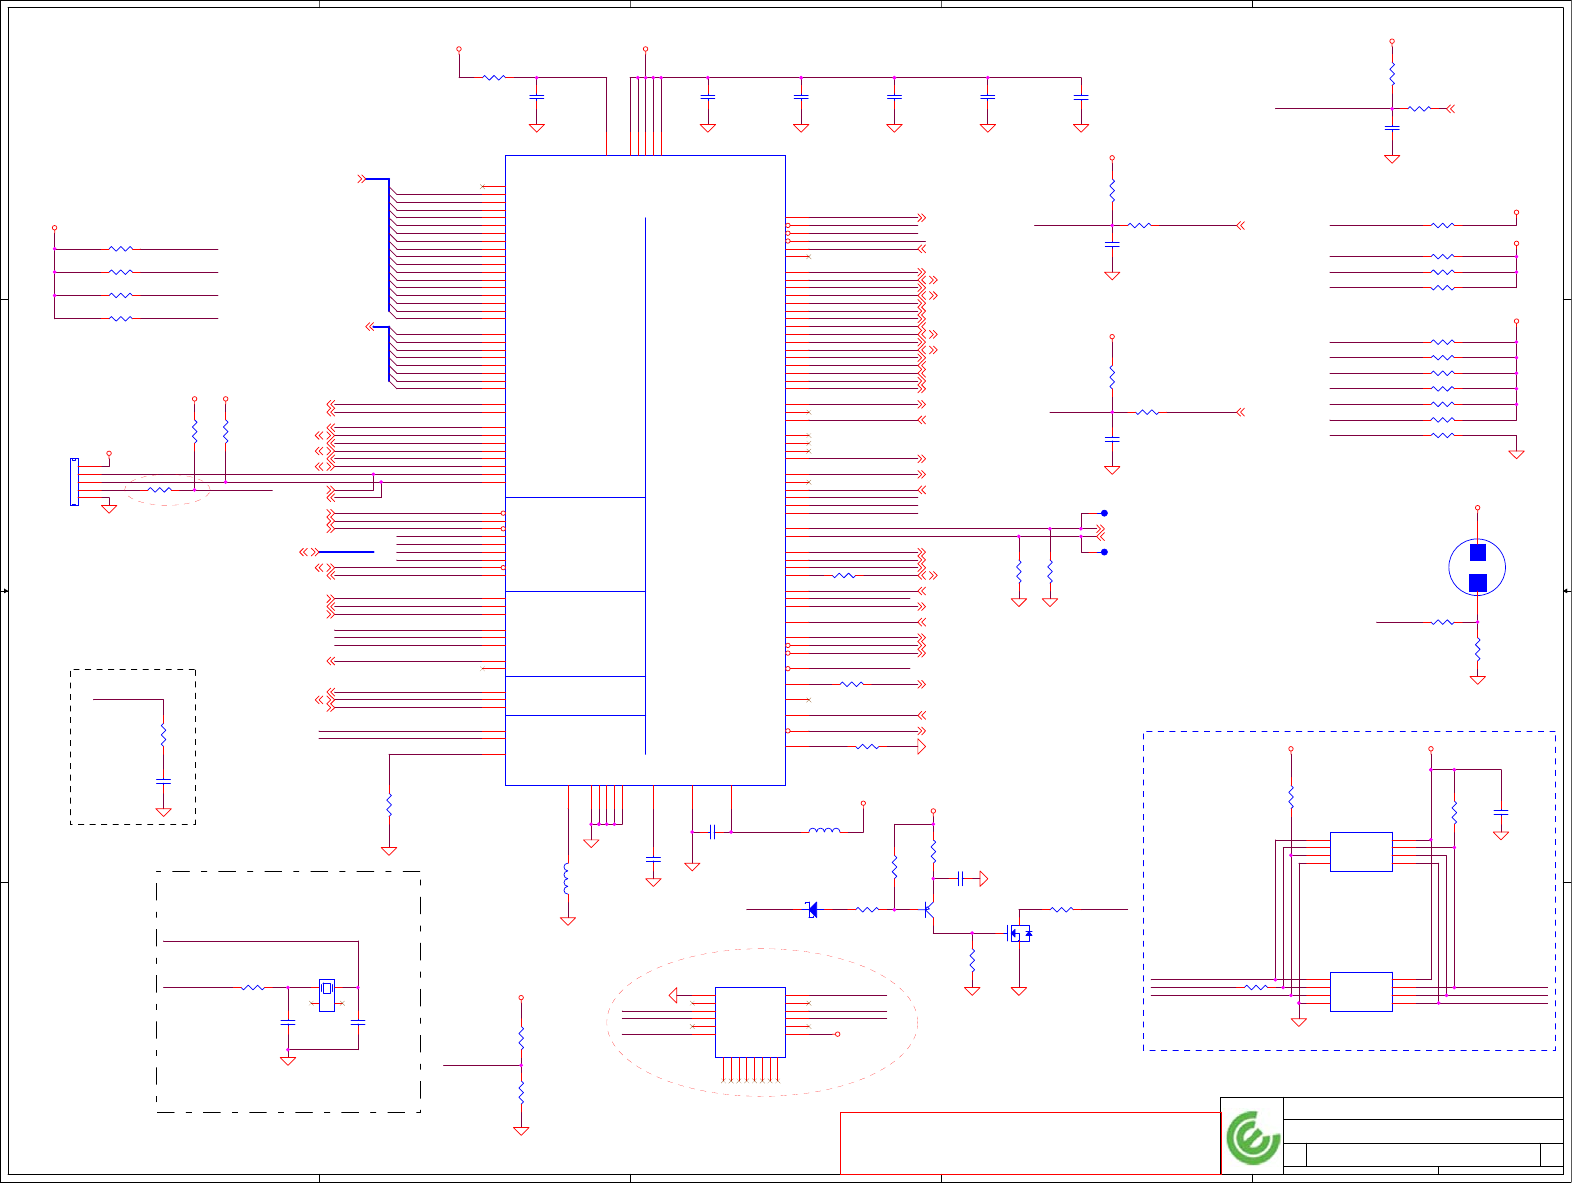Select the vertical inductor under the main IC
This screenshot has width=1572, height=1183.
[x=567, y=879]
